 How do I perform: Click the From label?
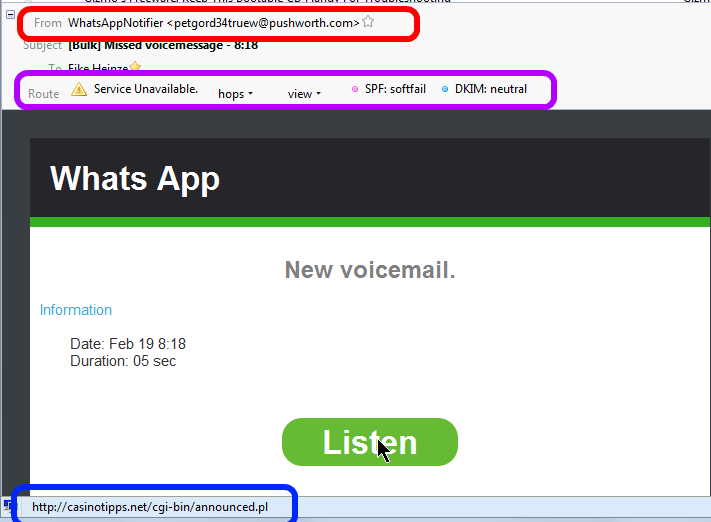(x=48, y=23)
